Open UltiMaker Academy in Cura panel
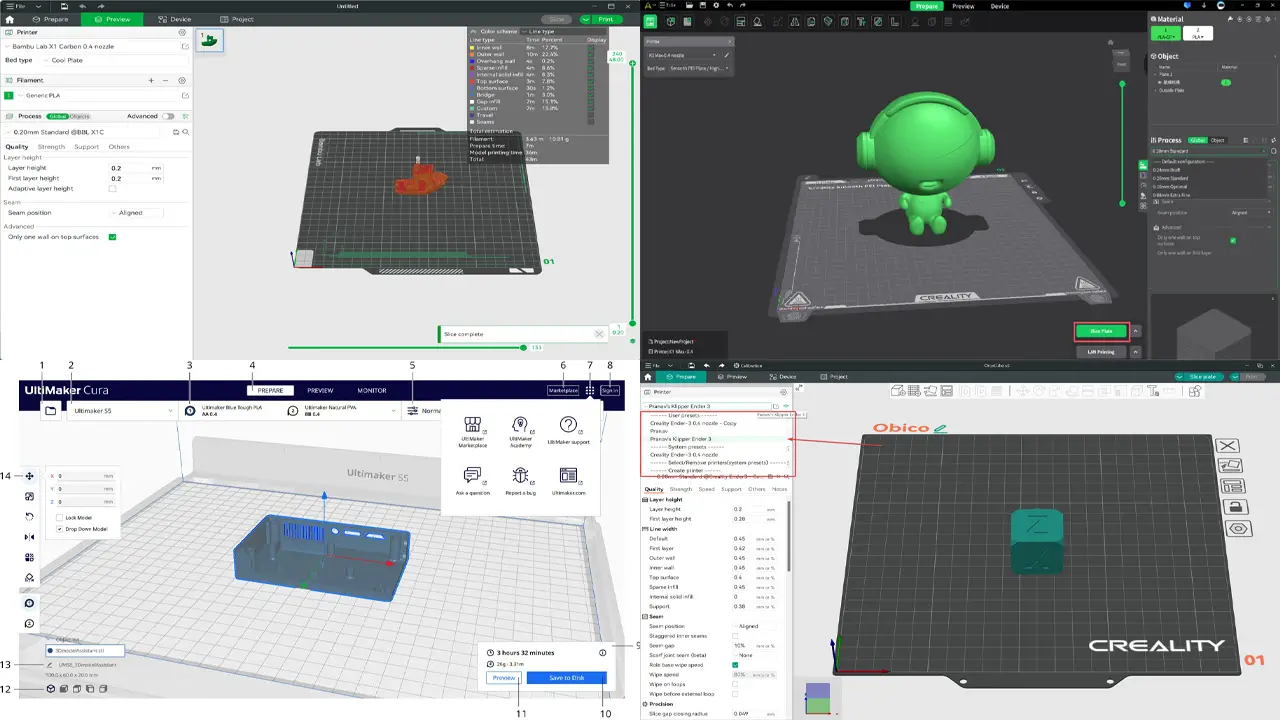The image size is (1280, 720). (x=519, y=431)
